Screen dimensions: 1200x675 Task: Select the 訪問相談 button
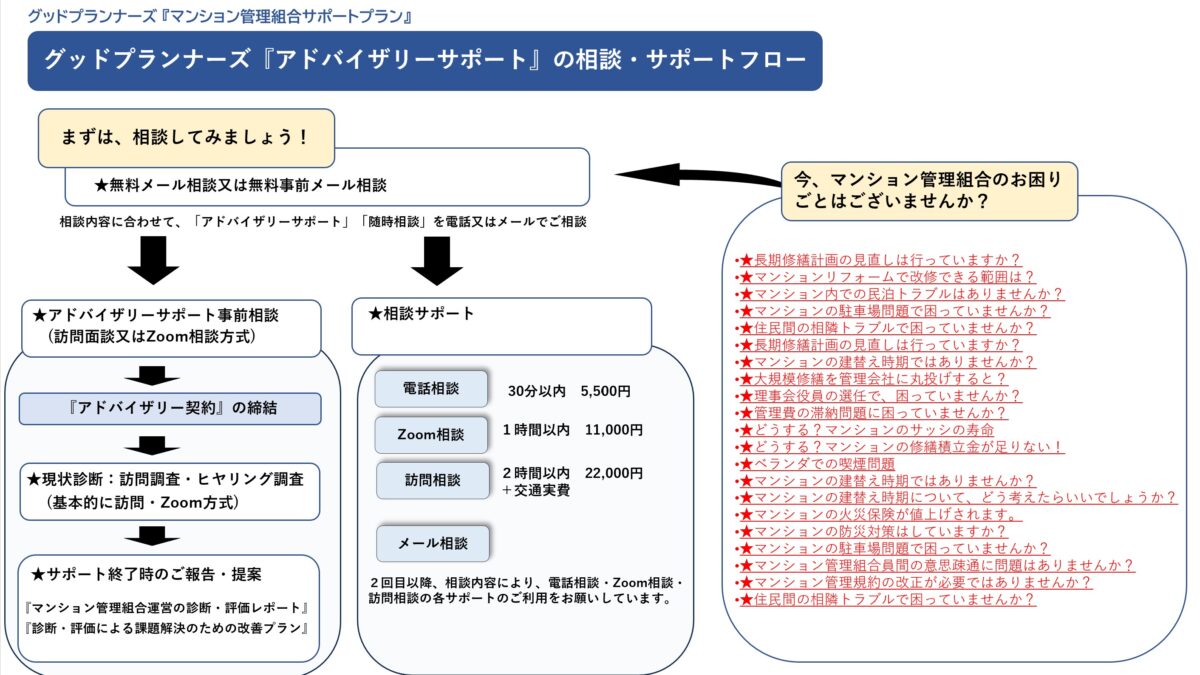point(432,480)
